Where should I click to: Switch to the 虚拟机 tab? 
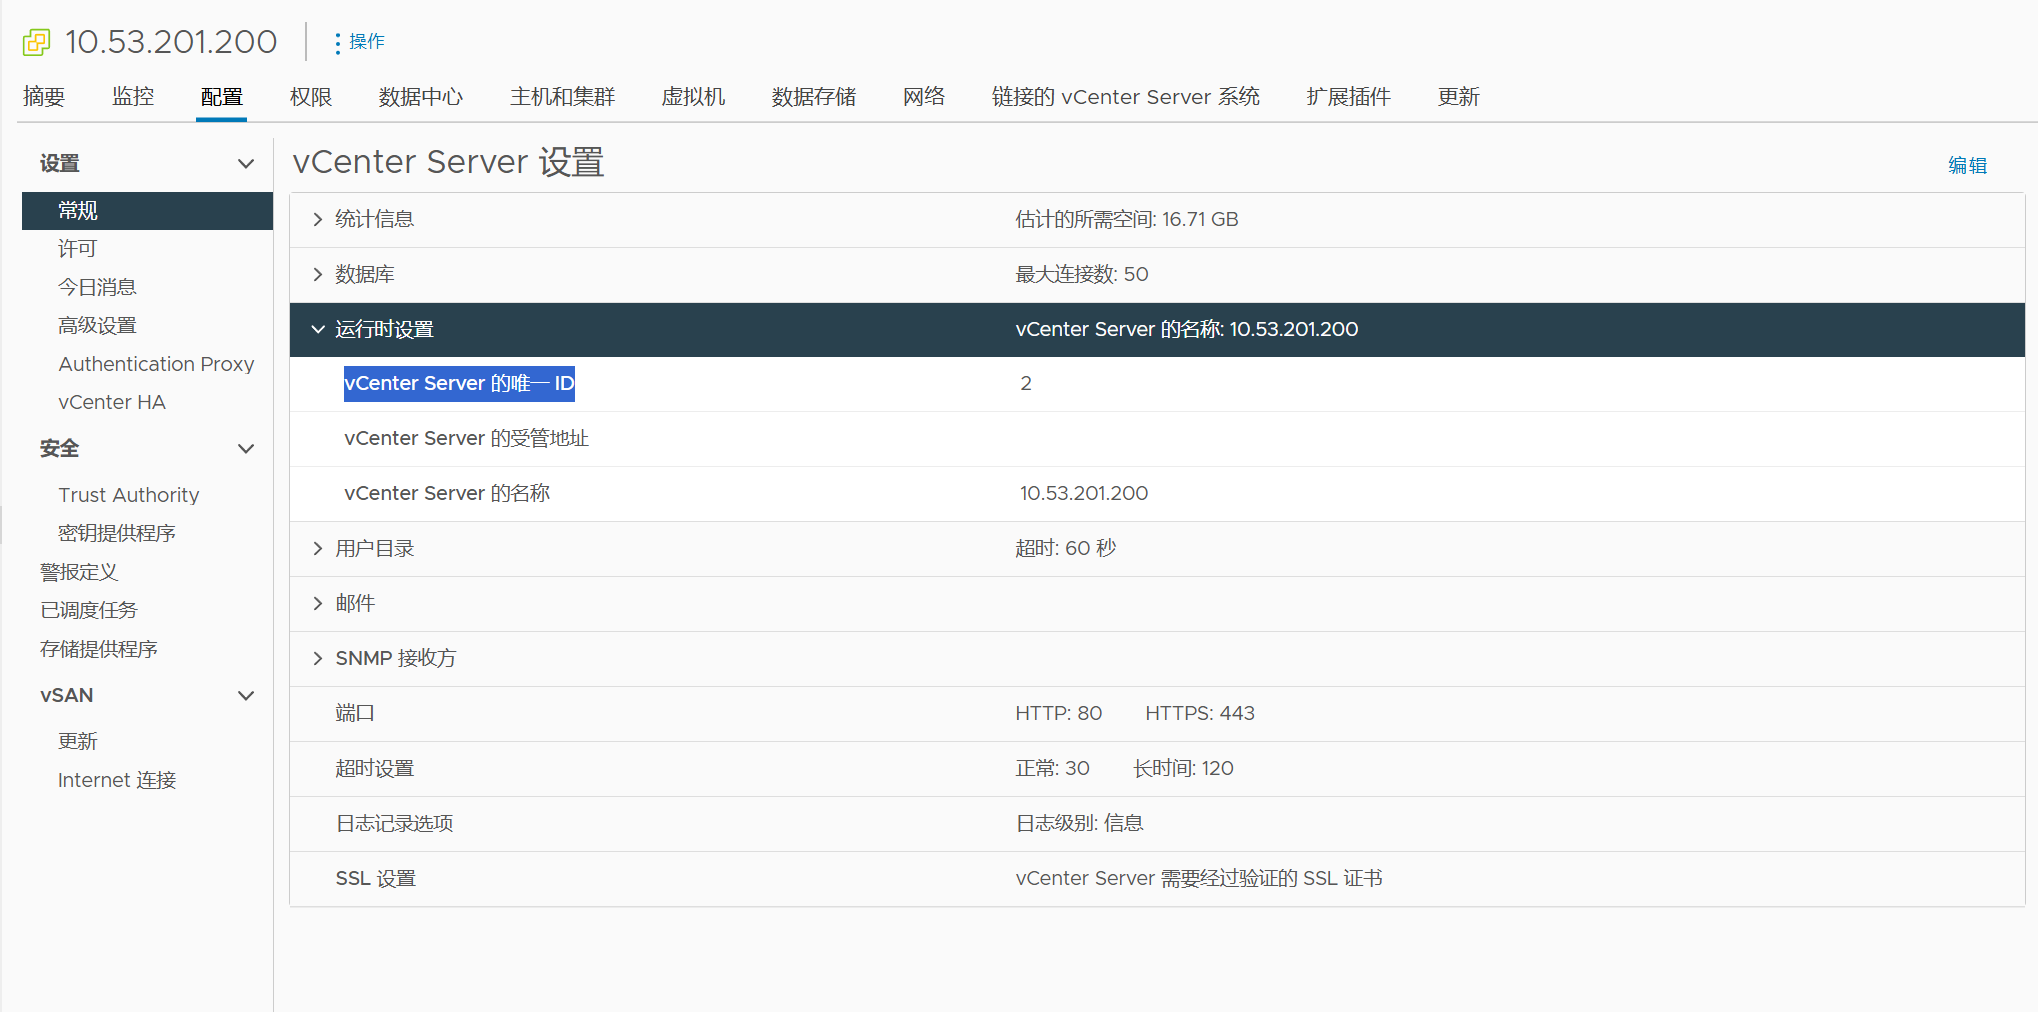[693, 97]
